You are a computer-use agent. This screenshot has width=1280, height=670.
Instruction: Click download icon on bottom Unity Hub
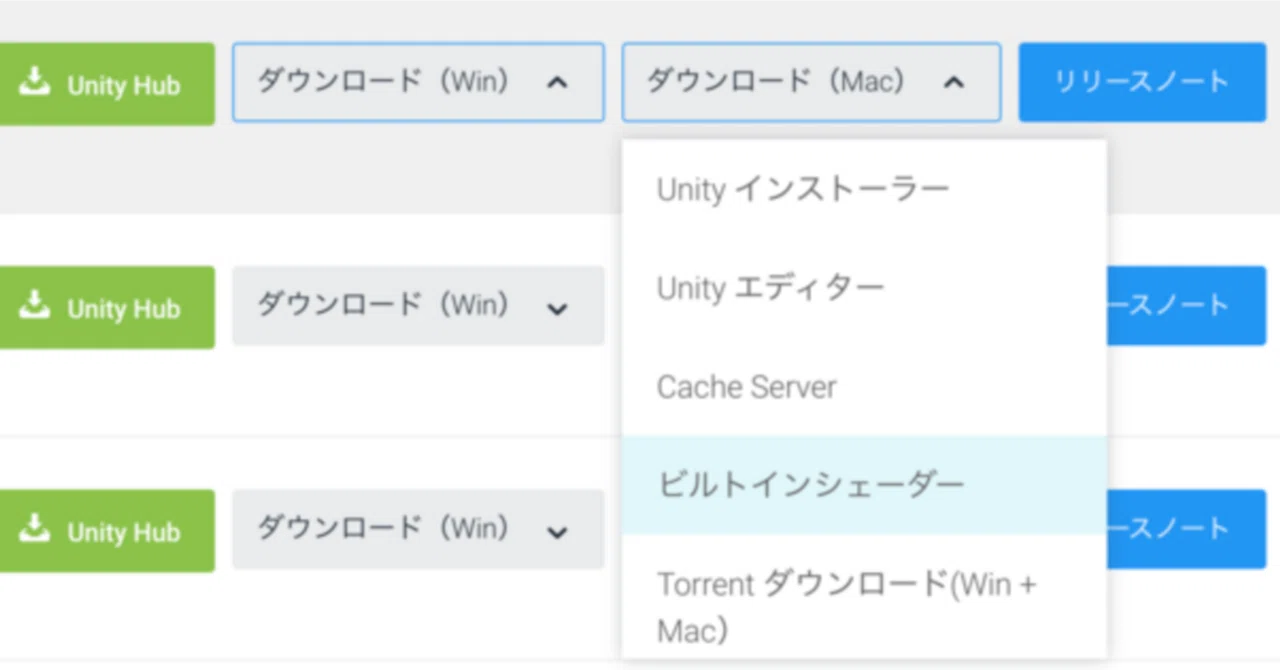[35, 529]
